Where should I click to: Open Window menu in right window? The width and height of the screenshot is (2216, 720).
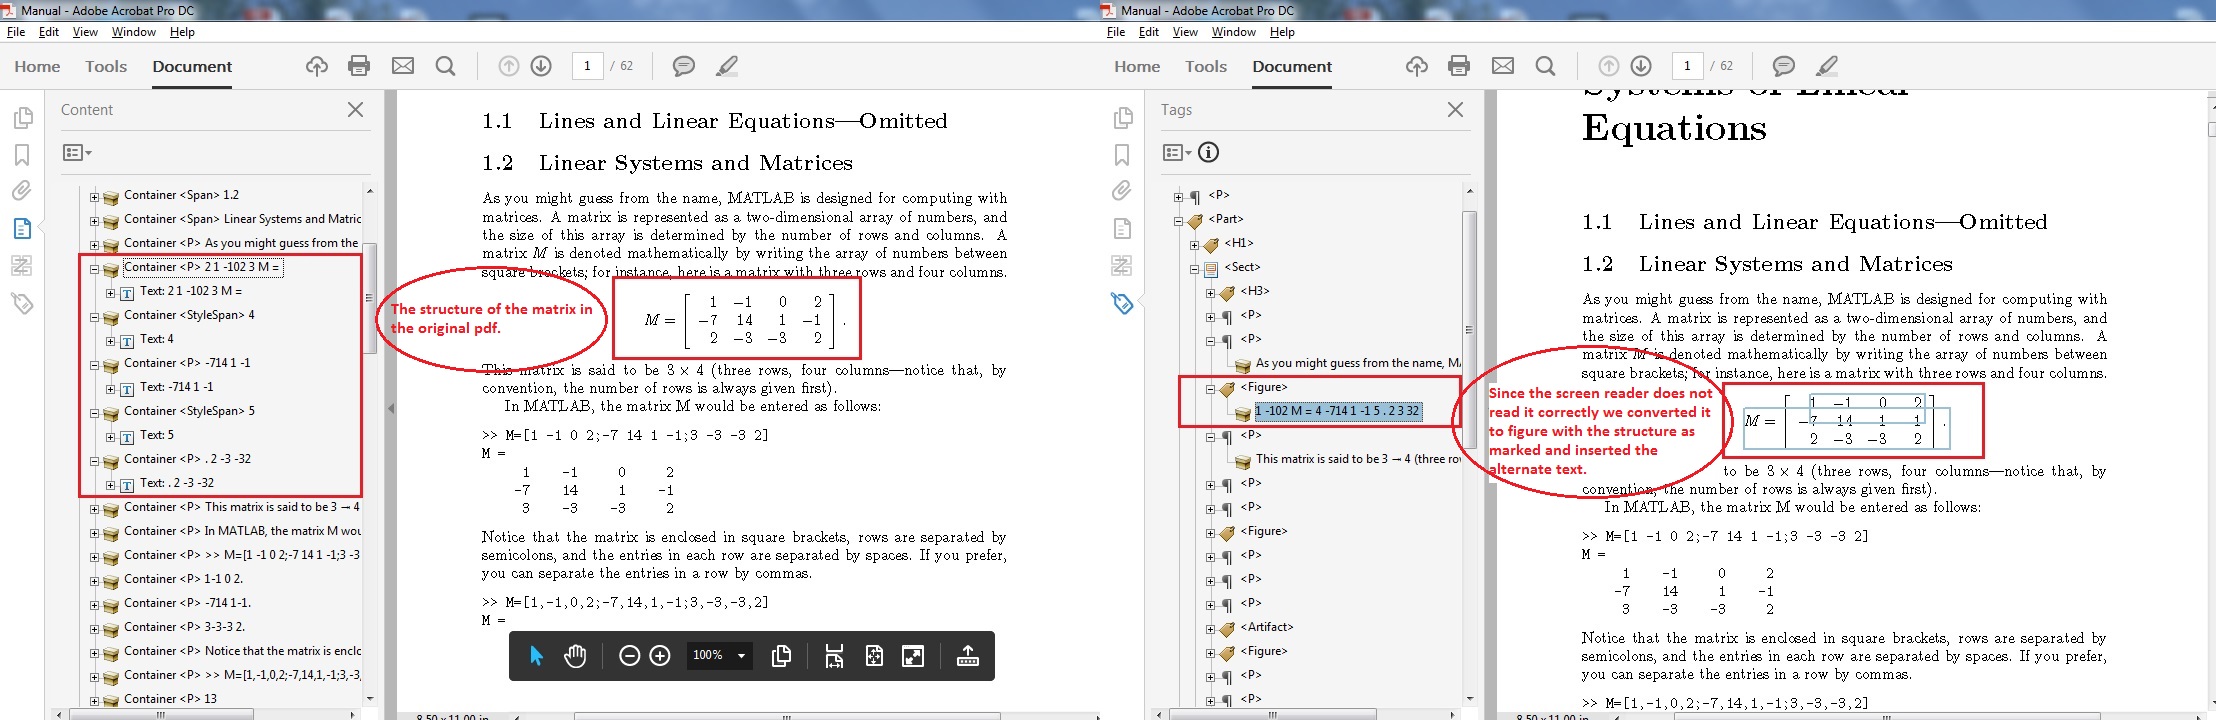click(1233, 32)
